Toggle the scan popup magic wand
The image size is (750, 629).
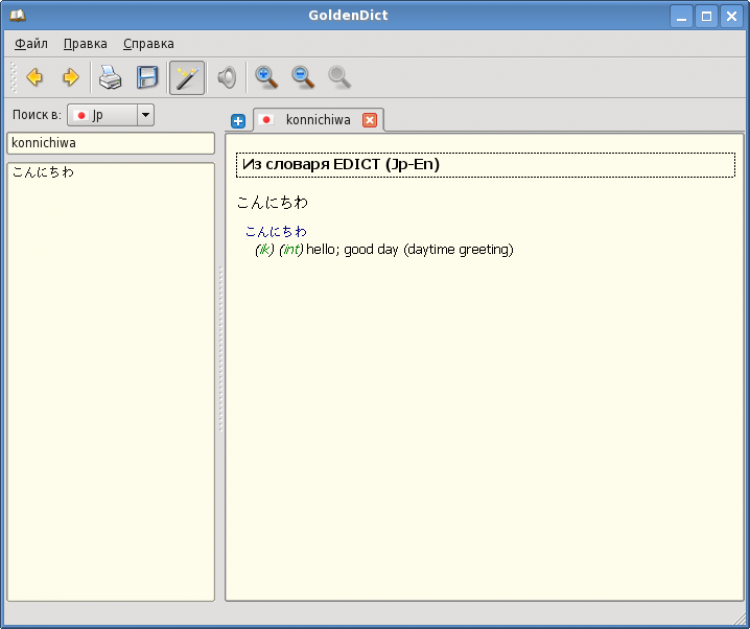tap(187, 78)
